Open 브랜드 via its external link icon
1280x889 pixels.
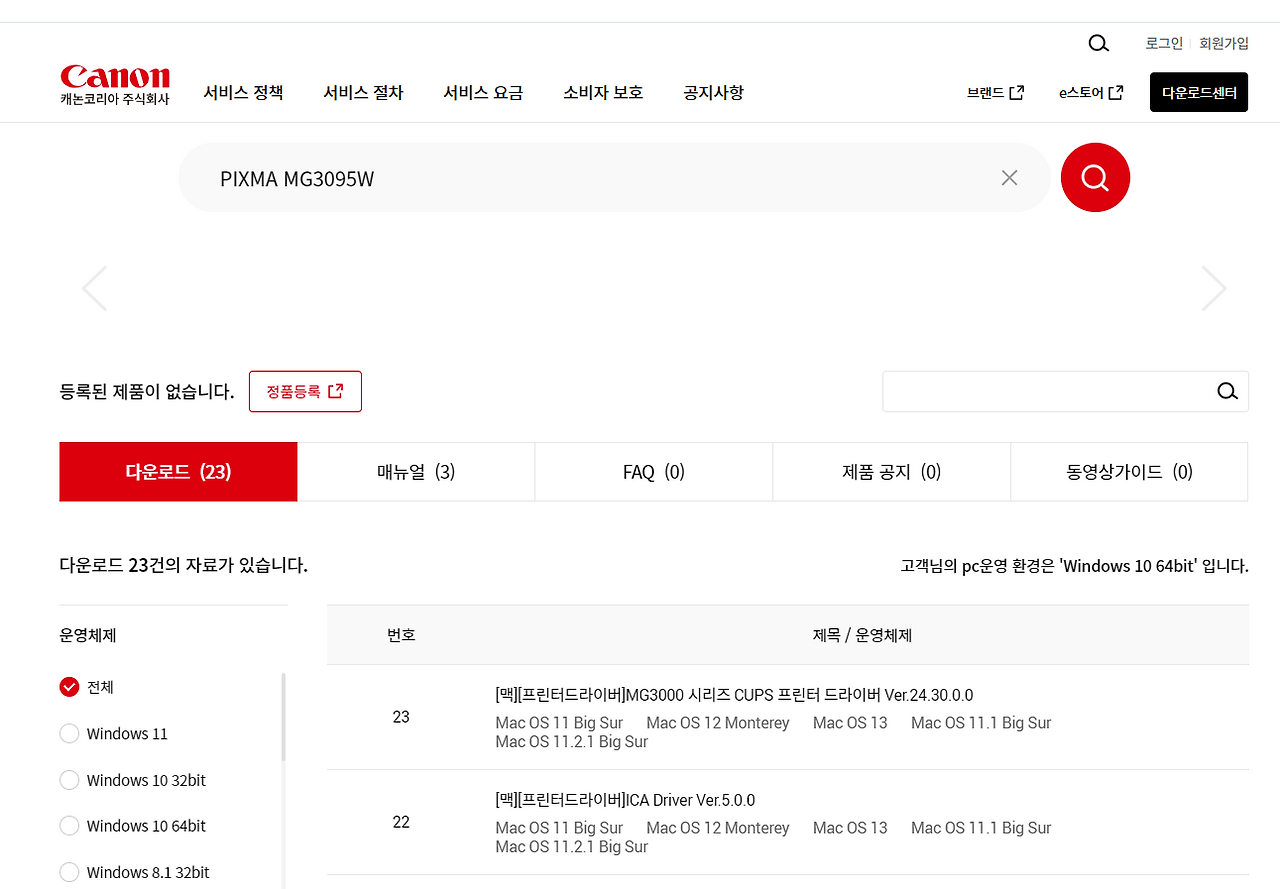(x=1016, y=91)
